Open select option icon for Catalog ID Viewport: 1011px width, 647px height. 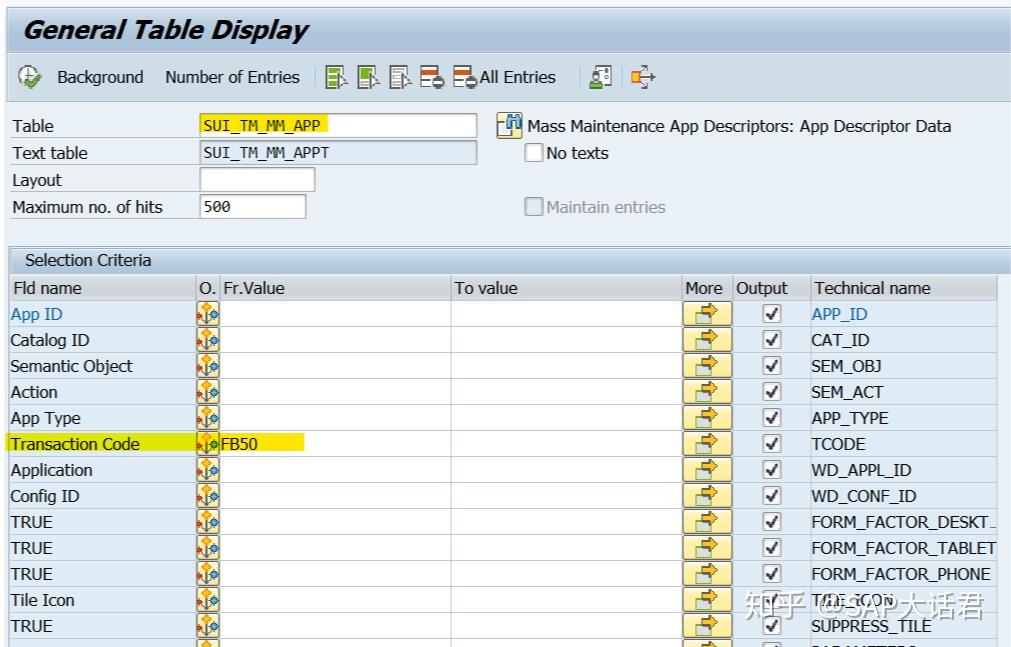click(x=208, y=340)
